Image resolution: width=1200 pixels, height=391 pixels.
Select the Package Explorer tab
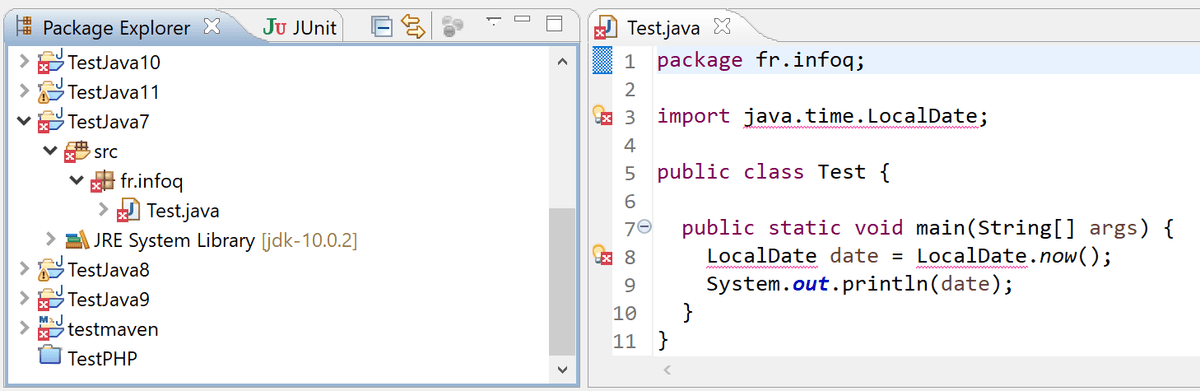click(x=118, y=28)
